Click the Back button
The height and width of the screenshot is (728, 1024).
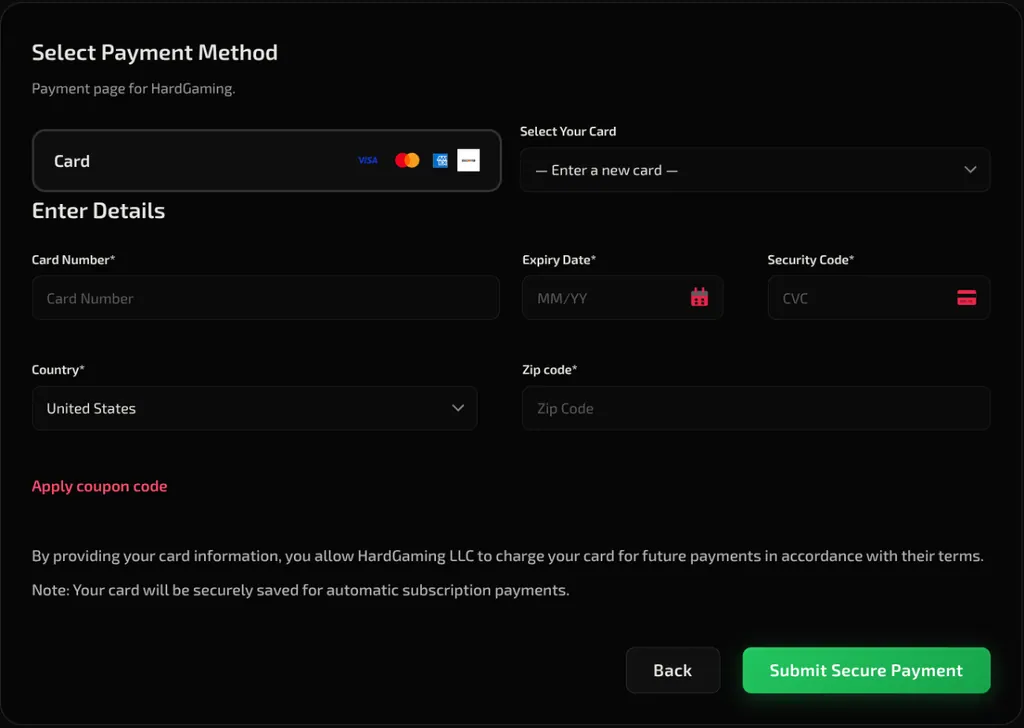673,671
